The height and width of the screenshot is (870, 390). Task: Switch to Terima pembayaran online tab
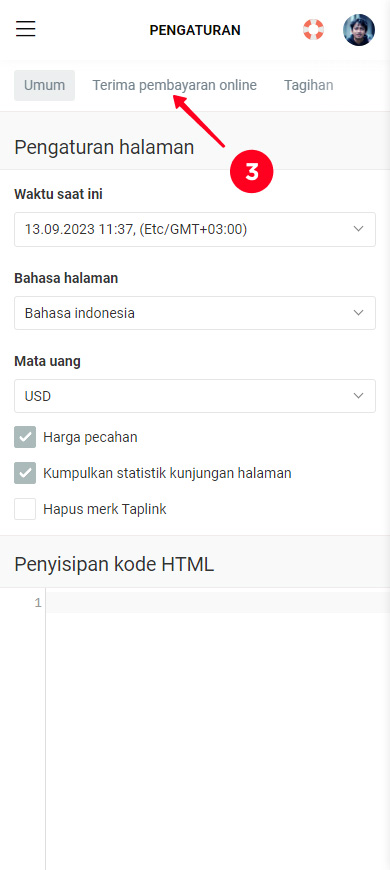(174, 85)
